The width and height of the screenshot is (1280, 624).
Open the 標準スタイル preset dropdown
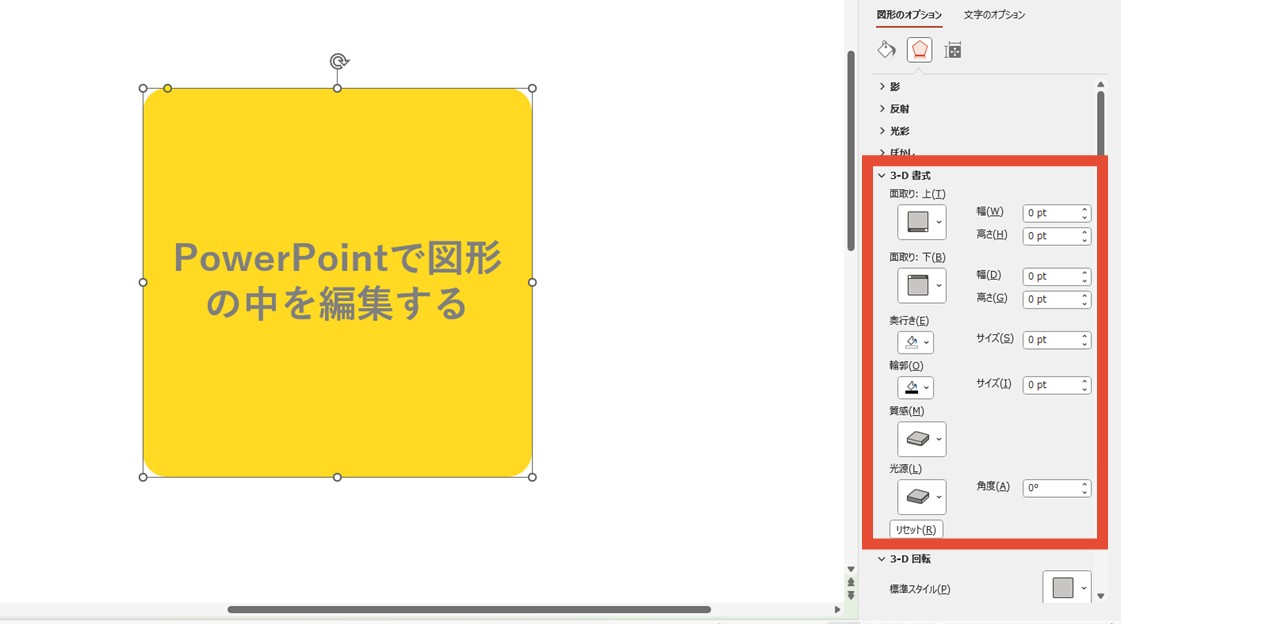coord(1067,588)
